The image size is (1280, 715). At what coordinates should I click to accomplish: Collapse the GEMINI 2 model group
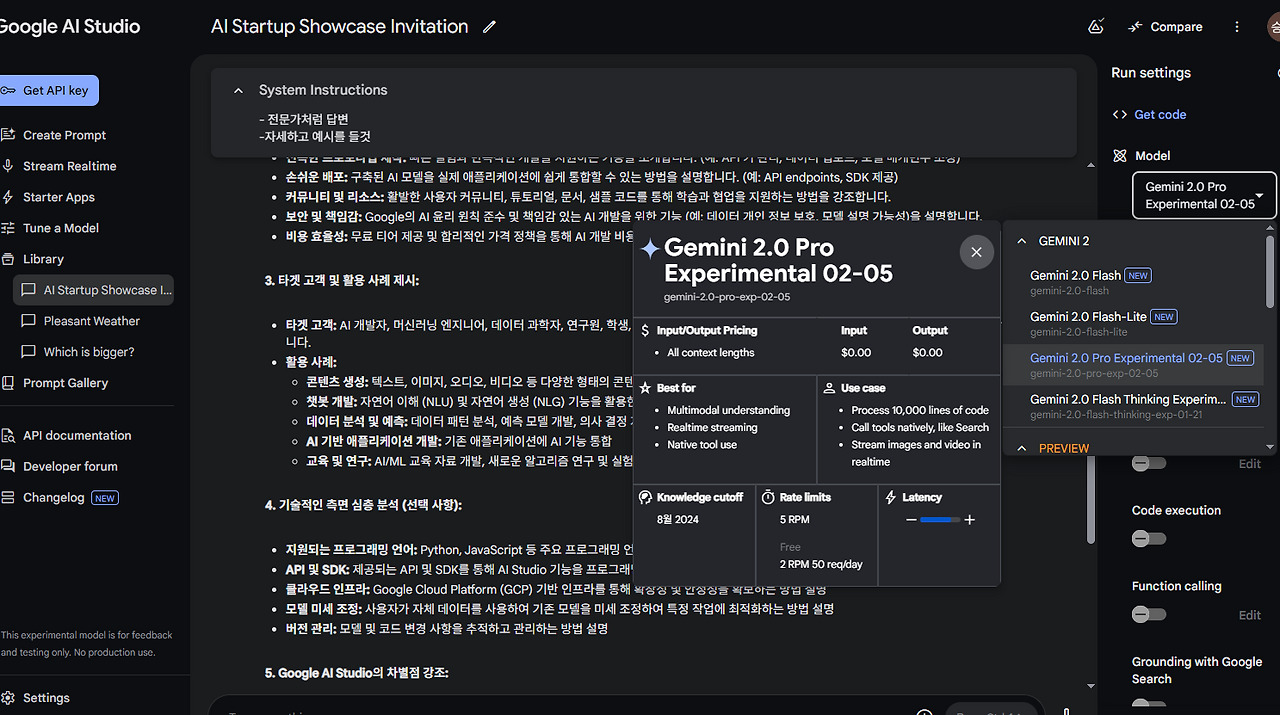(1022, 241)
